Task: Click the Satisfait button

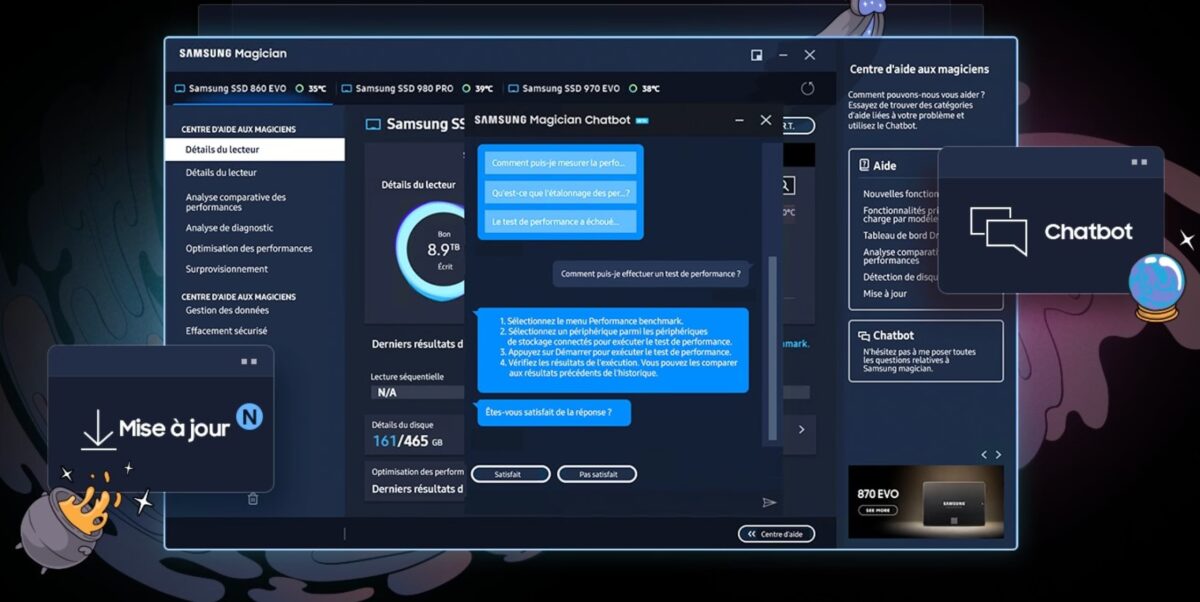Action: point(510,474)
